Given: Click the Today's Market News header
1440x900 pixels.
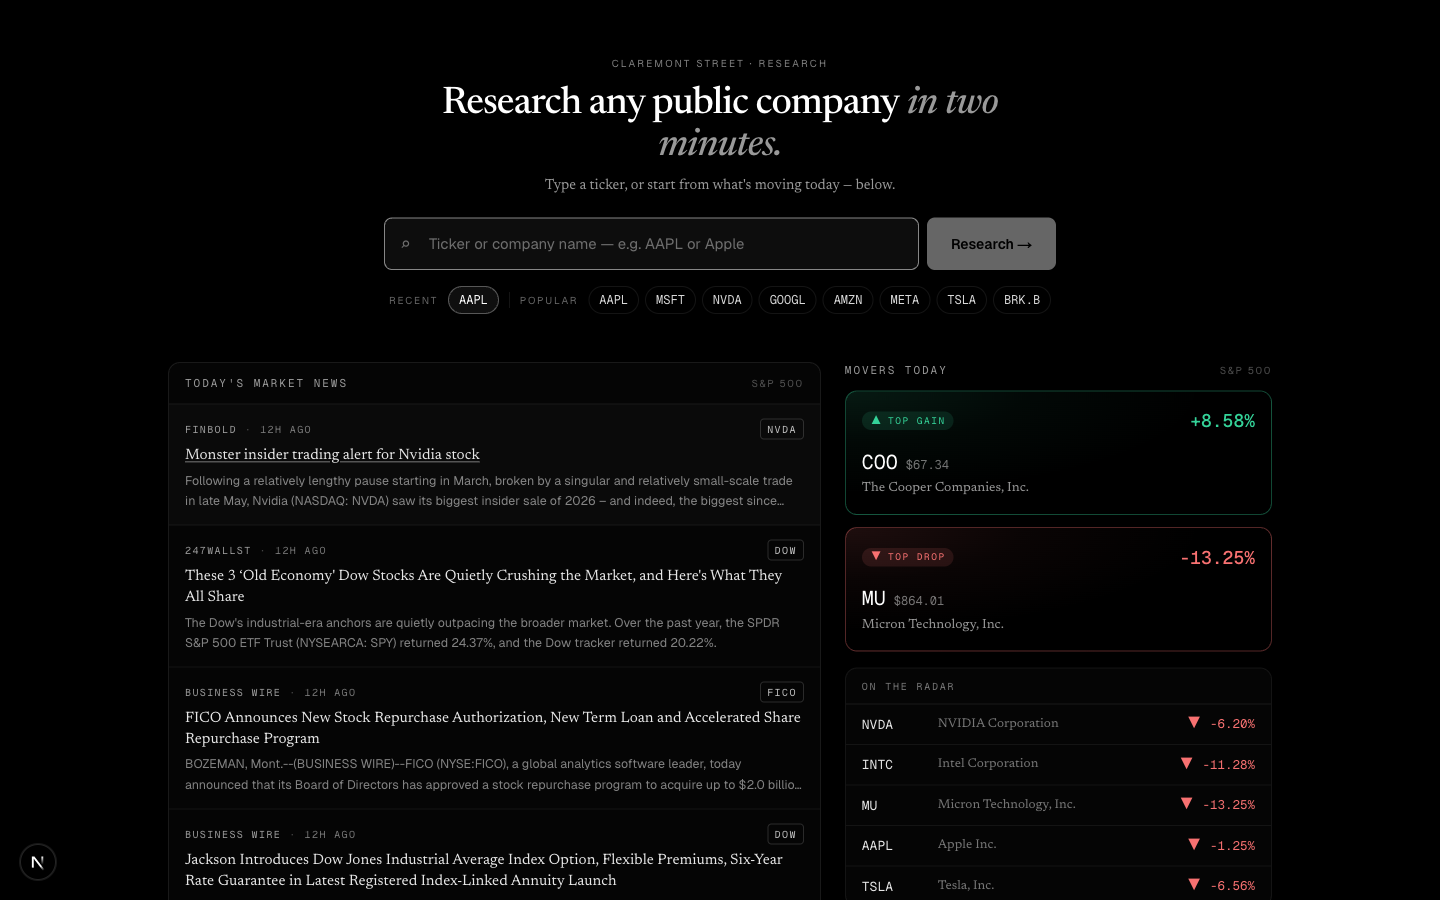Looking at the screenshot, I should [266, 383].
